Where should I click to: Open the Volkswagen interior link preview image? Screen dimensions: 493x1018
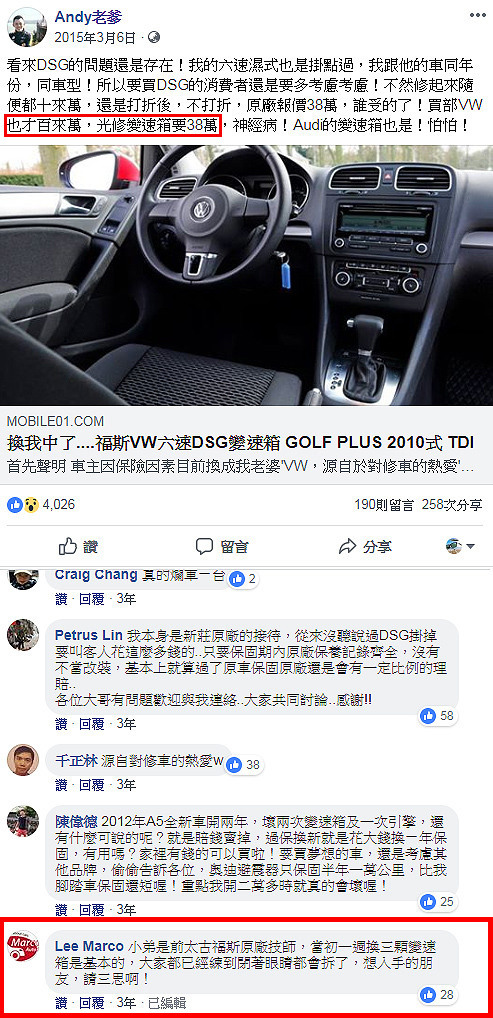pyautogui.click(x=246, y=275)
